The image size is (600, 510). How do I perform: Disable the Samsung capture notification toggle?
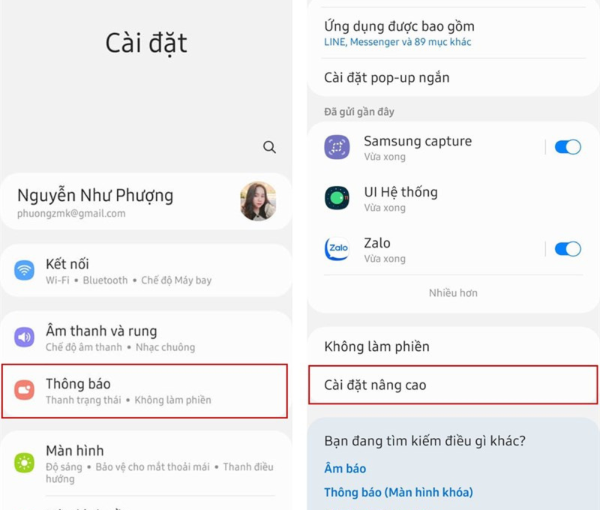point(568,147)
